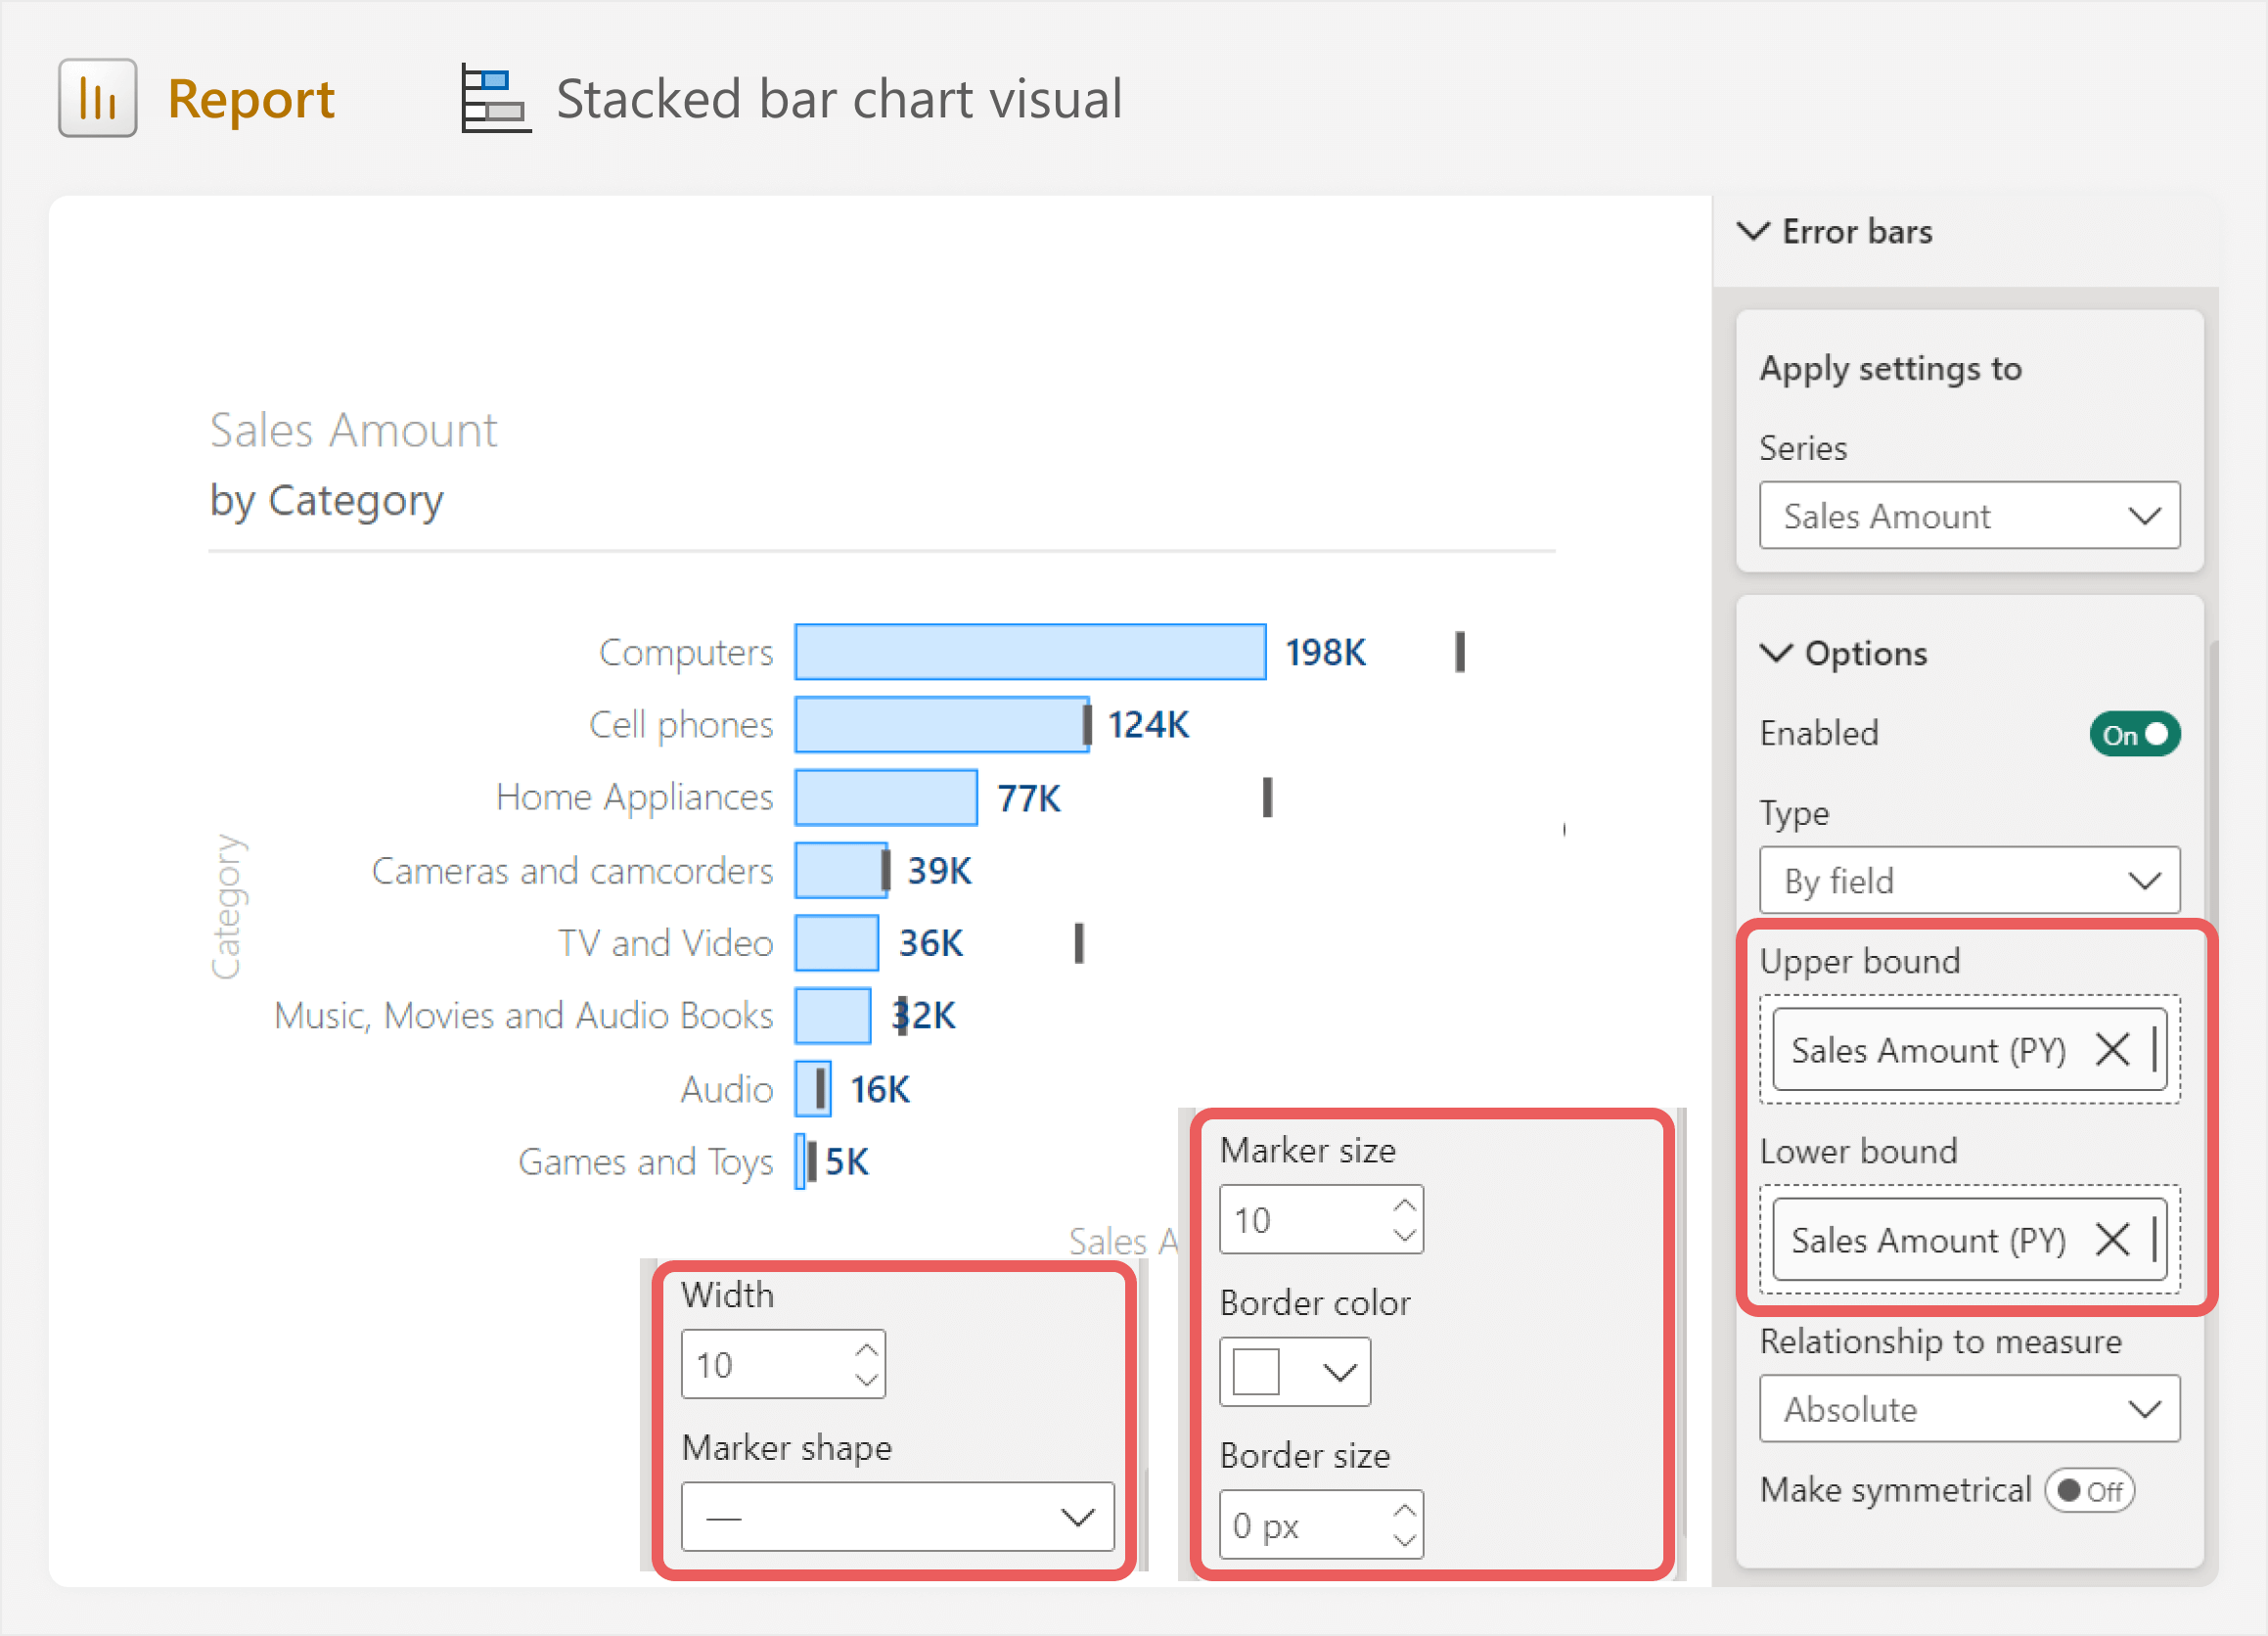The image size is (2268, 1636).
Task: Click the Games and Toys axis label
Action: 645,1162
